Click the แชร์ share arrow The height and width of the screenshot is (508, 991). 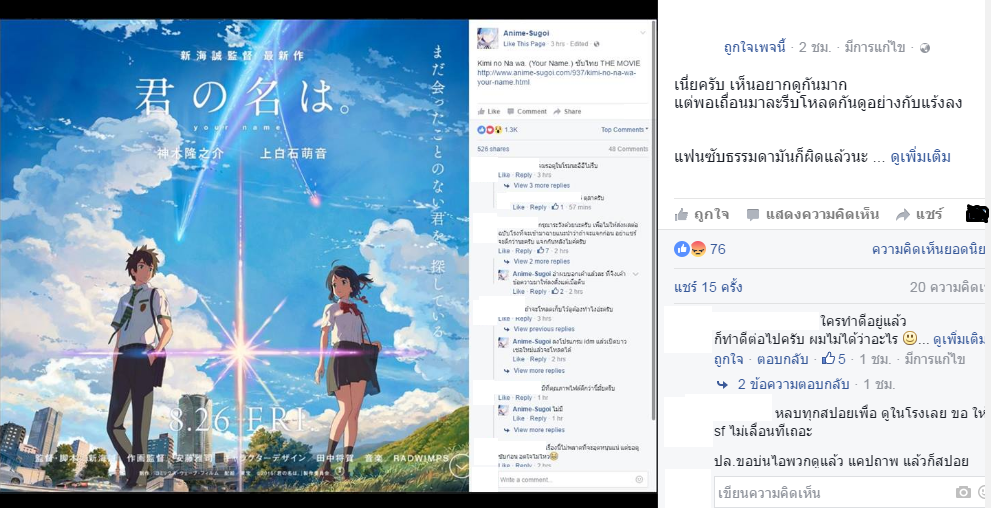point(903,215)
